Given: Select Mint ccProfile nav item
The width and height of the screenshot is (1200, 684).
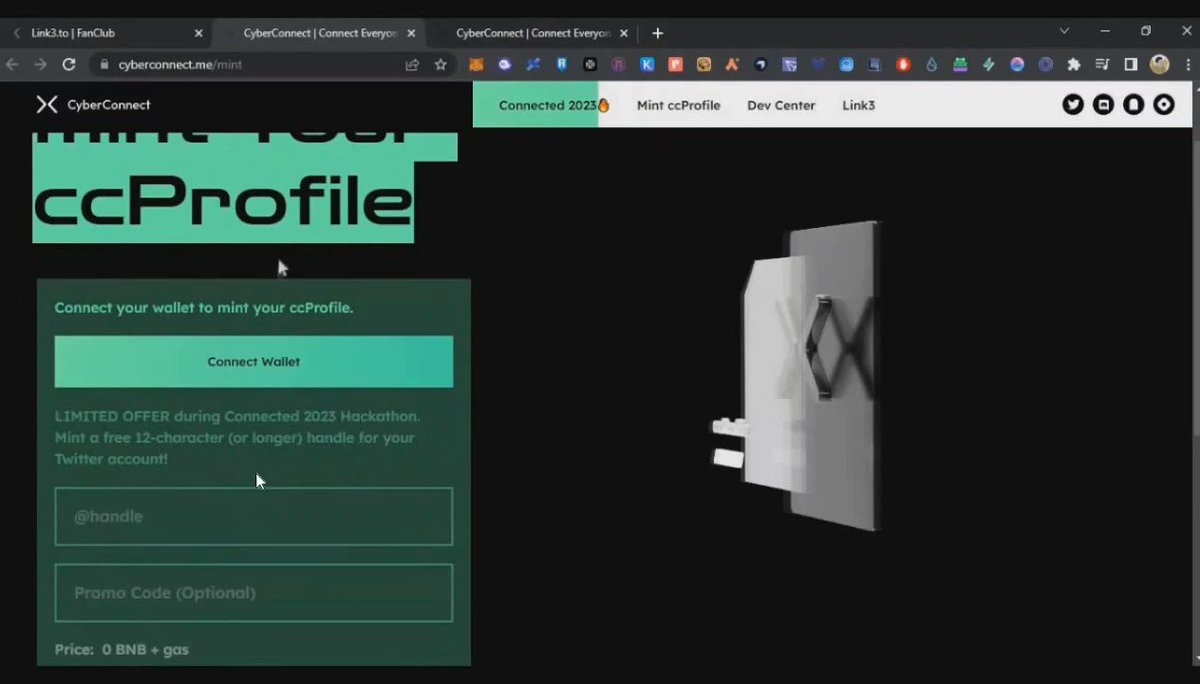Looking at the screenshot, I should pos(678,105).
